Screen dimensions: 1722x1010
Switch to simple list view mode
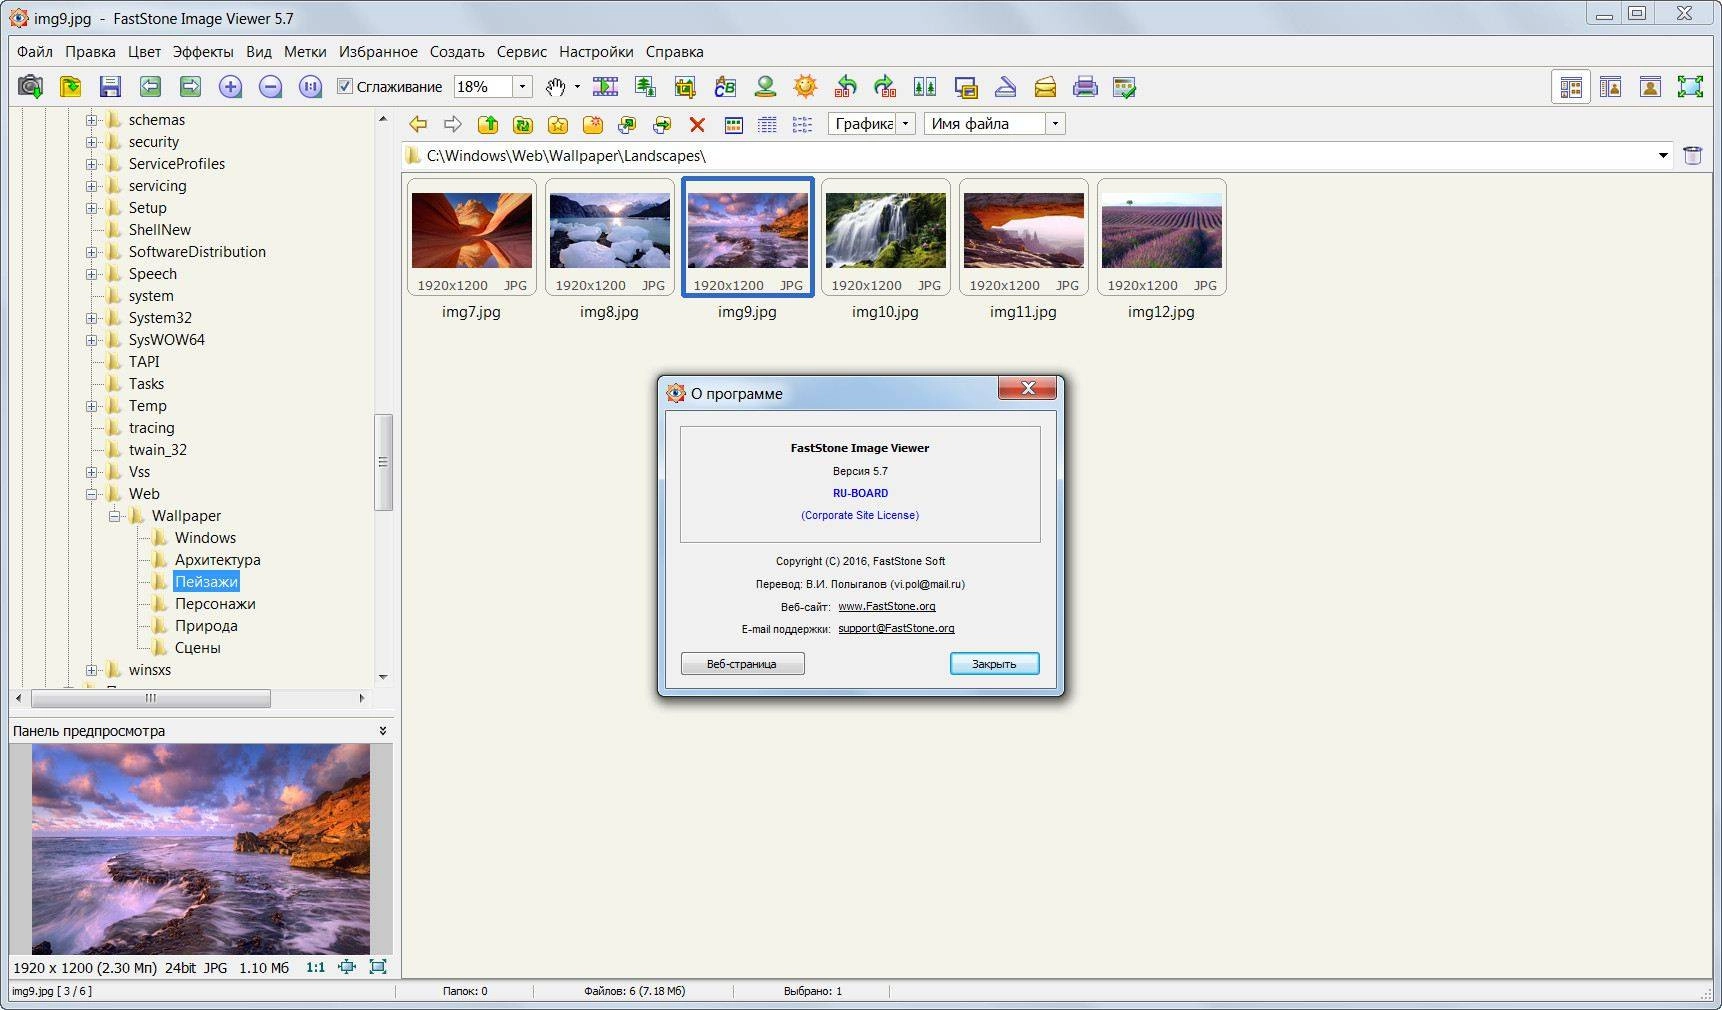802,124
